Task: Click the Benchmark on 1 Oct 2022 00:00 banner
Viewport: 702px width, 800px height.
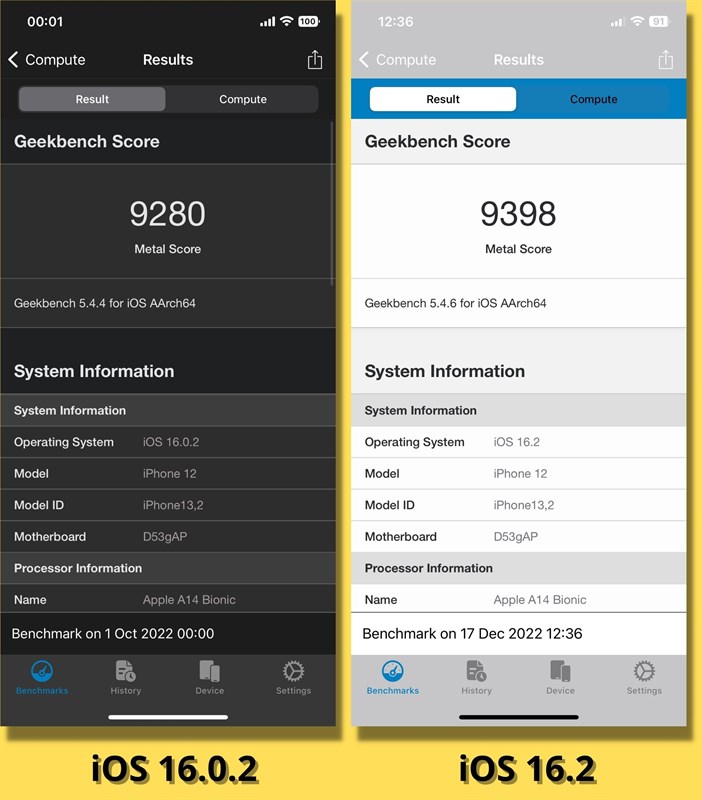Action: coord(168,634)
